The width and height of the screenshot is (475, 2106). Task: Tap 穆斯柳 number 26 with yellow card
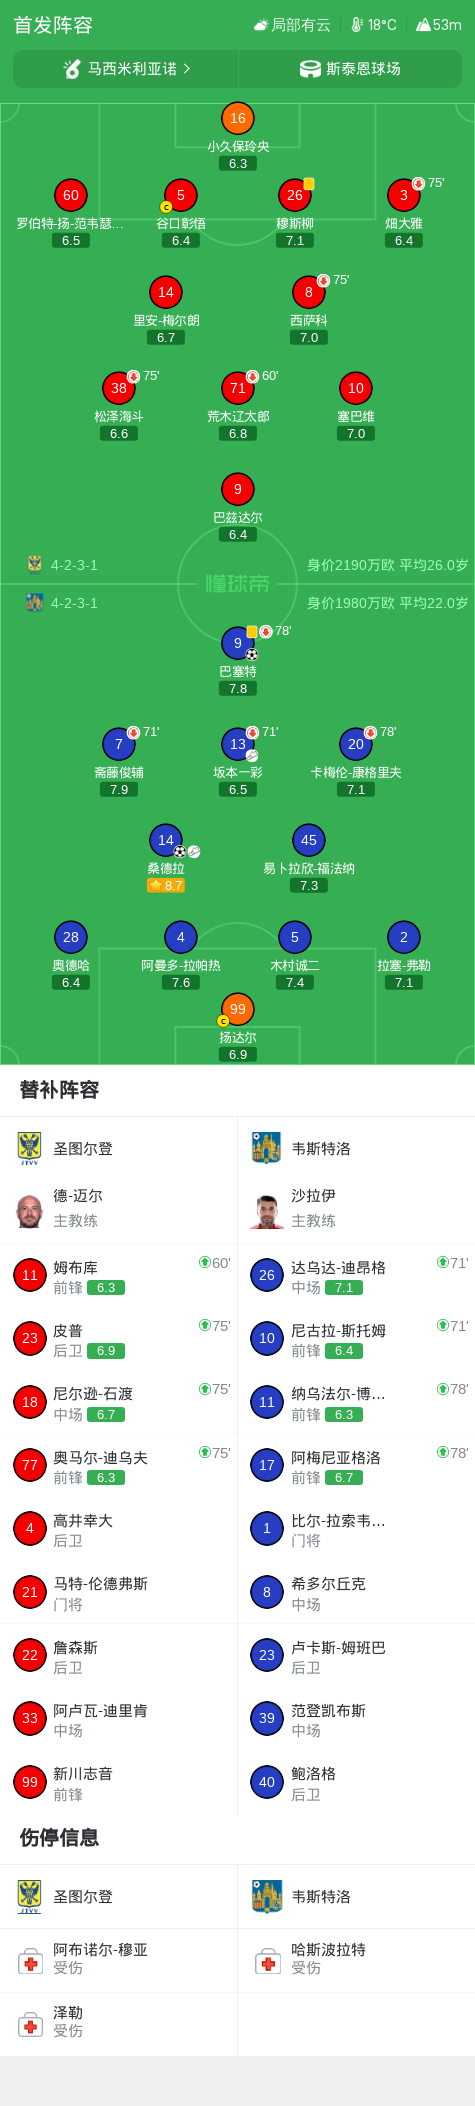[295, 195]
